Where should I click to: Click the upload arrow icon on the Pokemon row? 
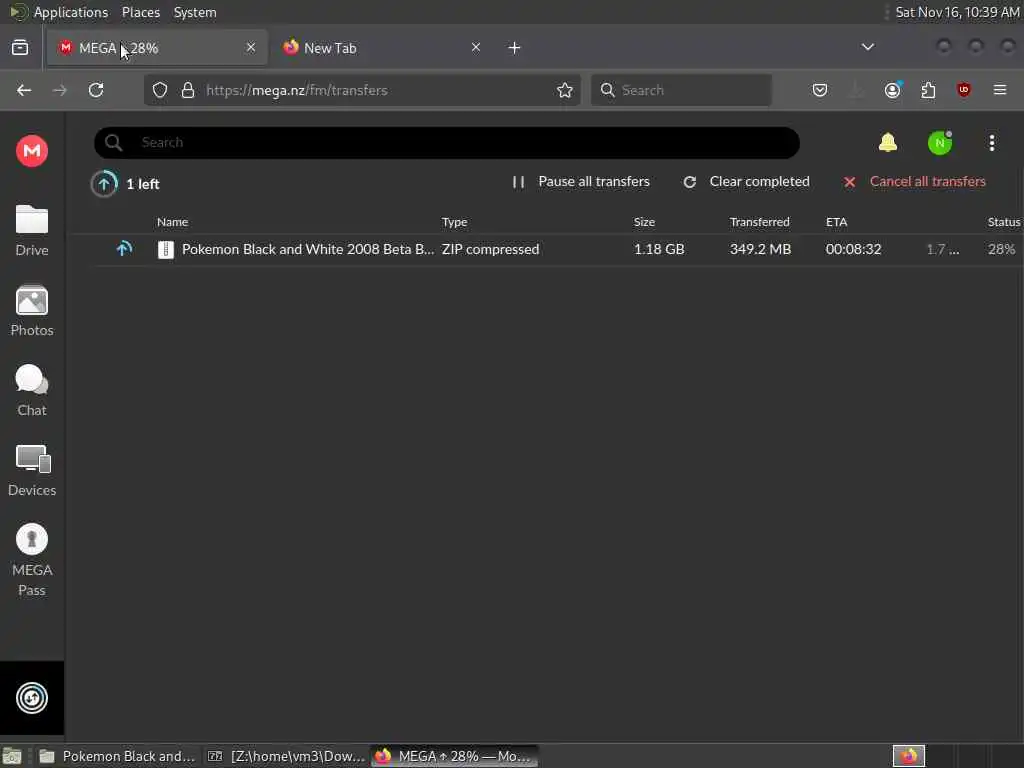pyautogui.click(x=124, y=249)
